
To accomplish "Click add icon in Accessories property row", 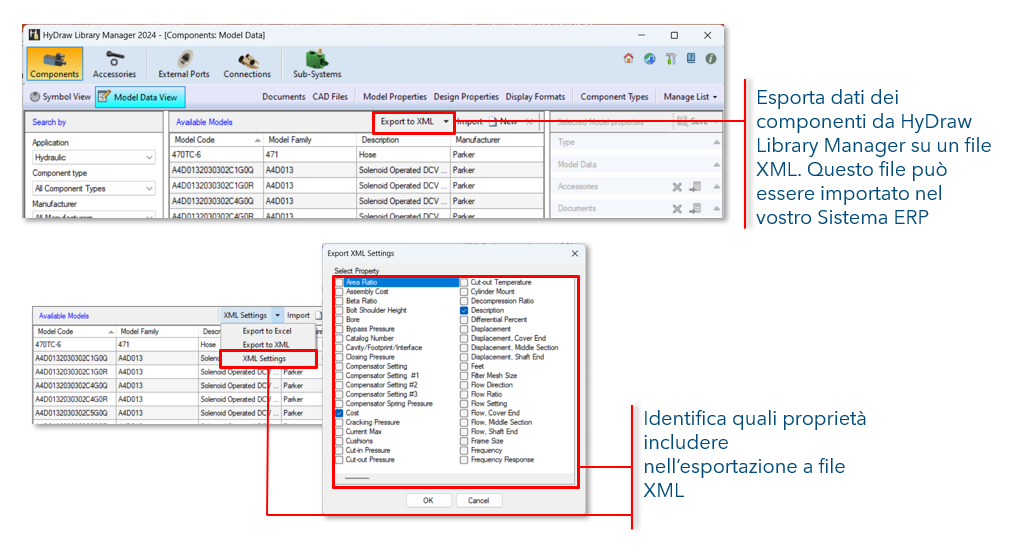I will [x=695, y=187].
